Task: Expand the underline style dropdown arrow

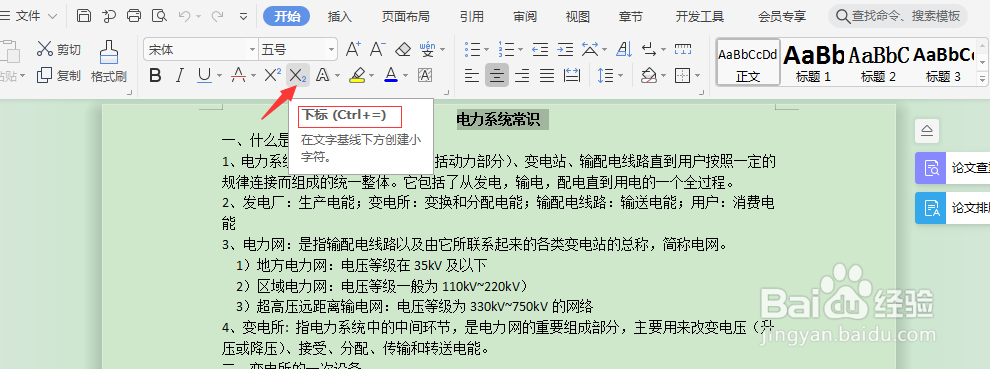Action: point(219,76)
